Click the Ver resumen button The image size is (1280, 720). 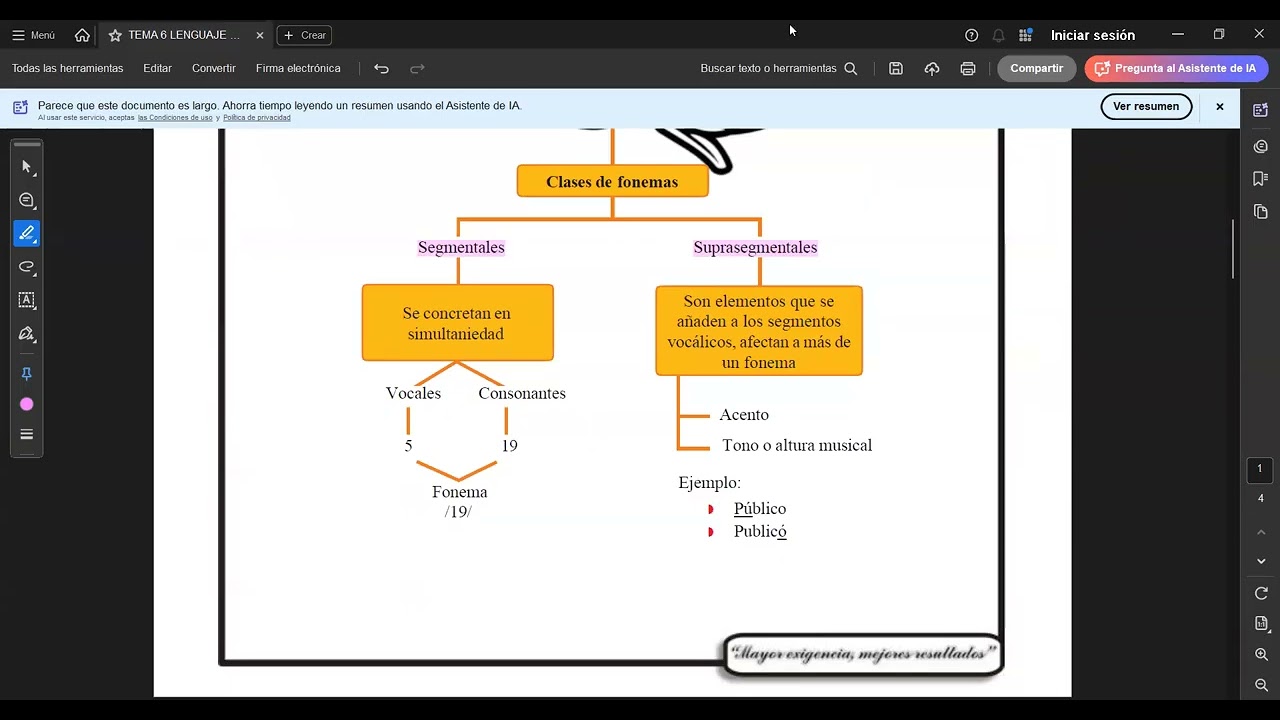pyautogui.click(x=1146, y=106)
